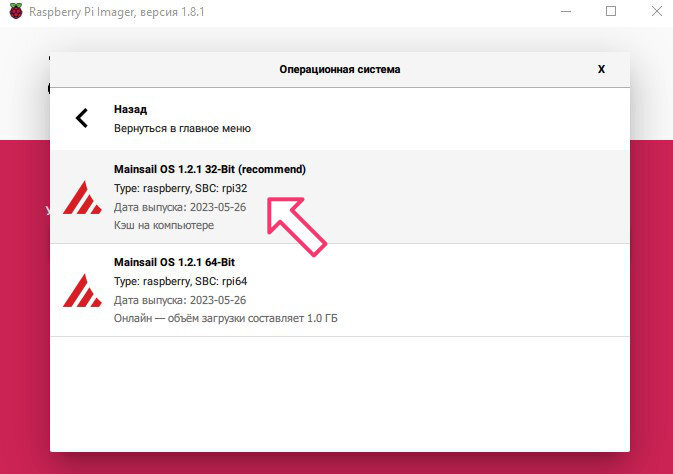
Task: Click 'Type: raspberry, SBC: rpi32' line
Action: click(x=181, y=188)
